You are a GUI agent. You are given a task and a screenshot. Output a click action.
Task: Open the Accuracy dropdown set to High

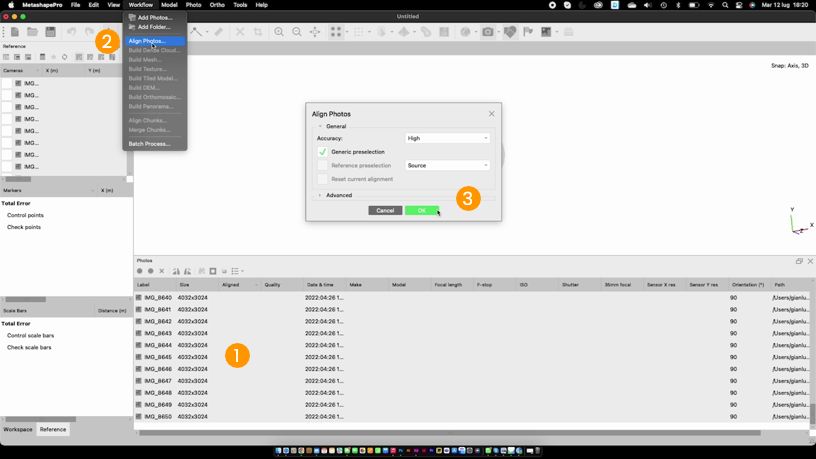click(447, 138)
